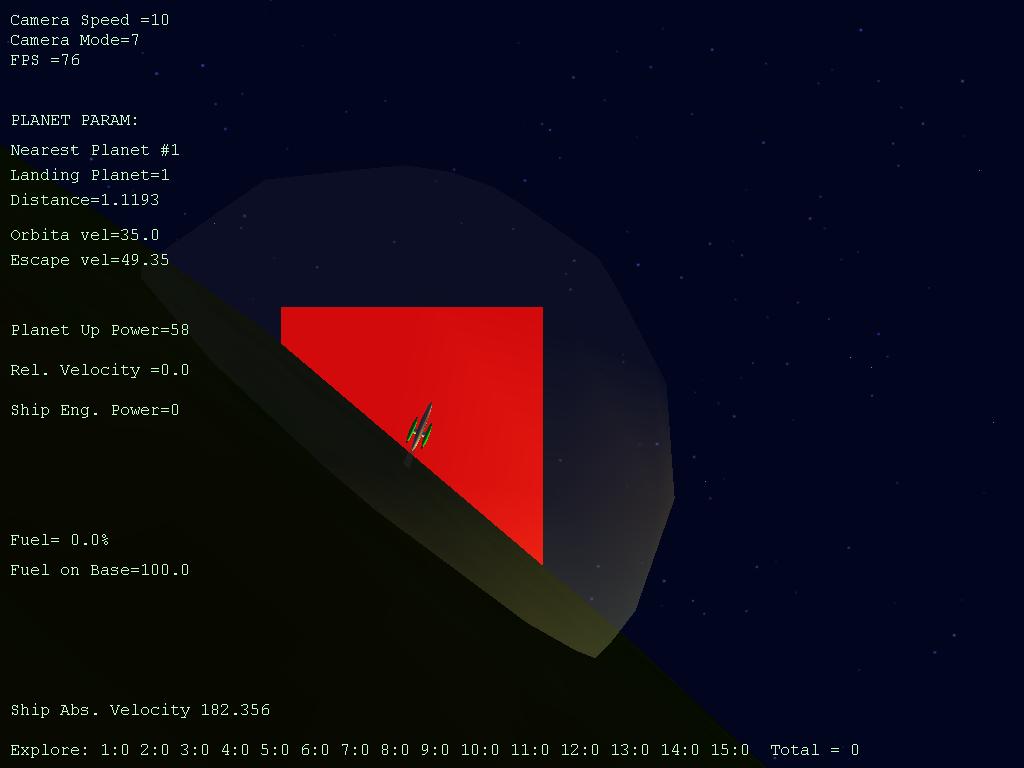Click the Total = 0 counter
1024x768 pixels.
(814, 750)
